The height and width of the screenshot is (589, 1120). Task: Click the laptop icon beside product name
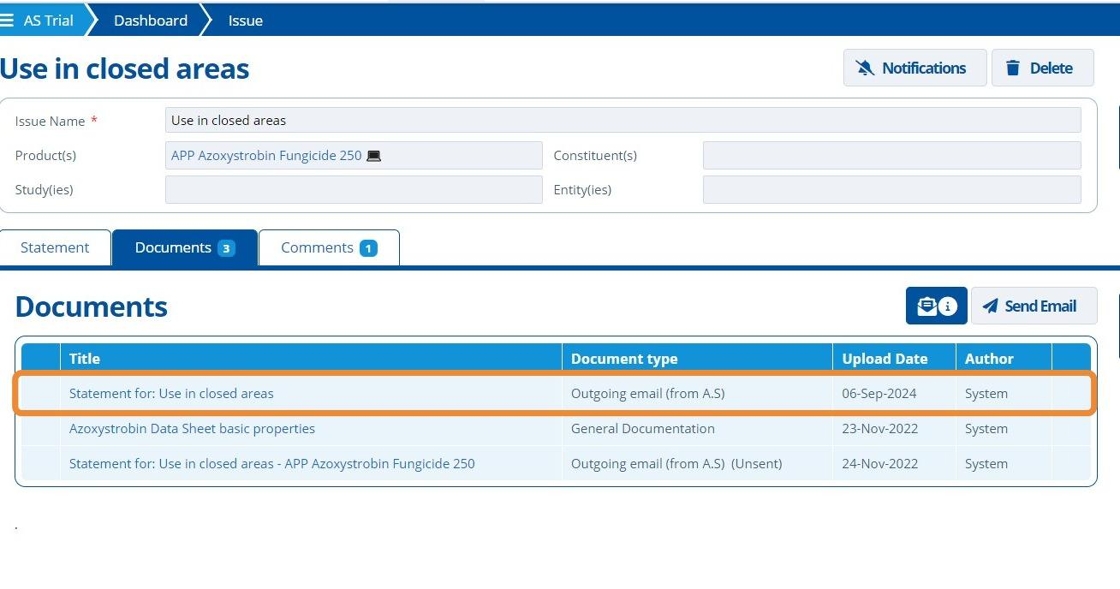[x=374, y=156]
